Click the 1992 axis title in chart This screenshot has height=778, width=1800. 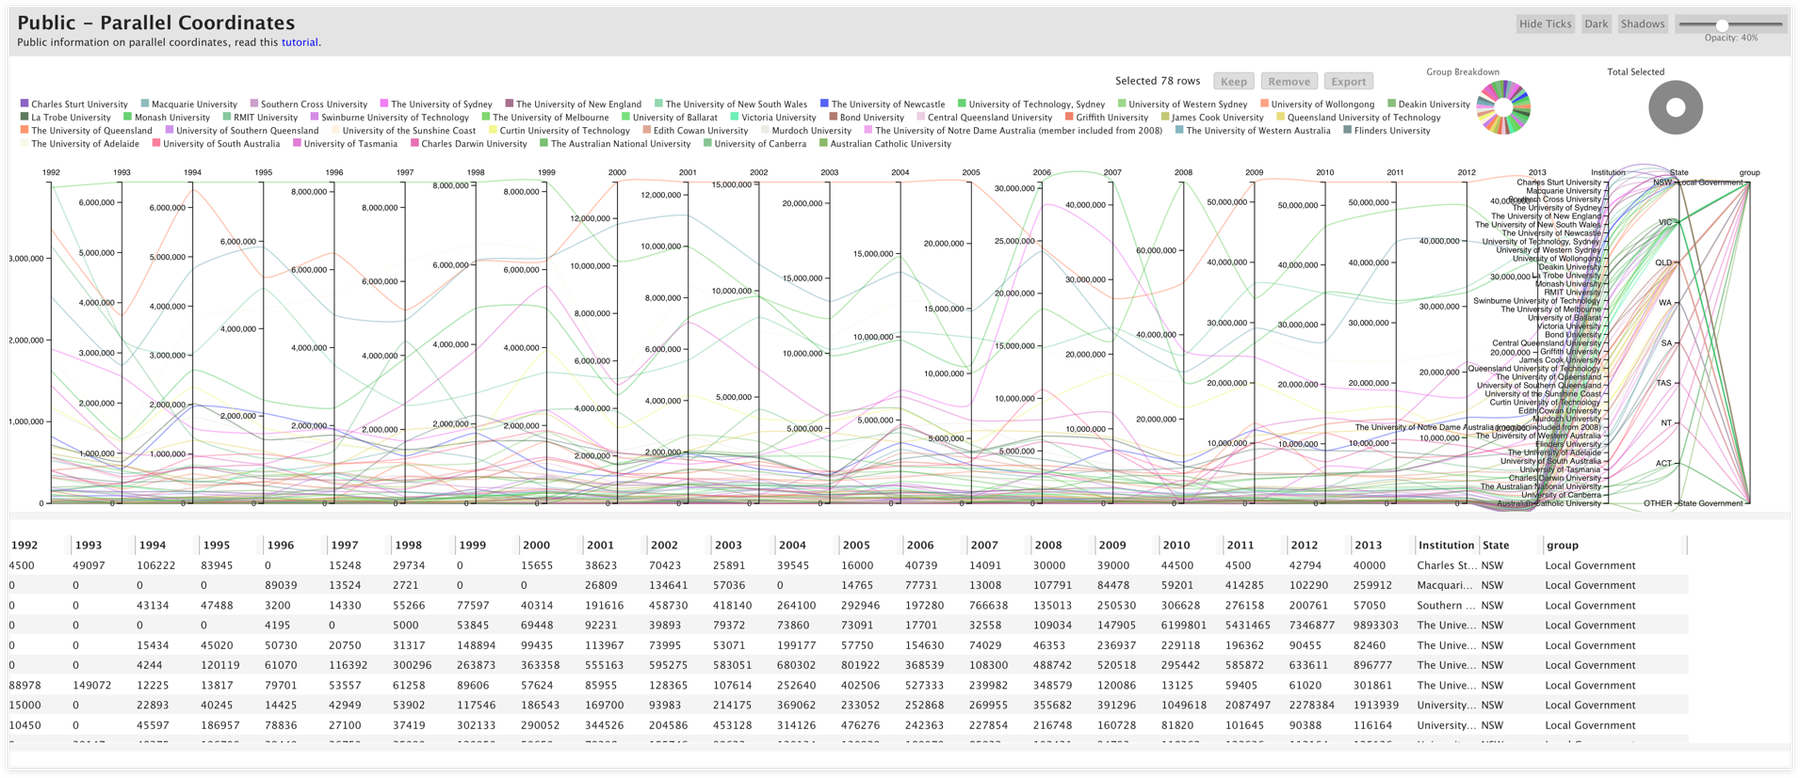[x=51, y=172]
